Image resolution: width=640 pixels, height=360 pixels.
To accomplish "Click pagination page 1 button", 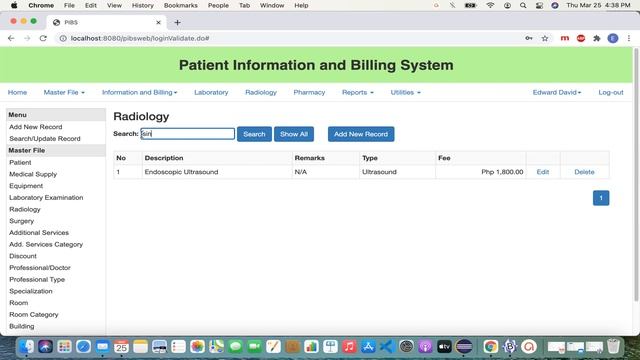I will (601, 198).
